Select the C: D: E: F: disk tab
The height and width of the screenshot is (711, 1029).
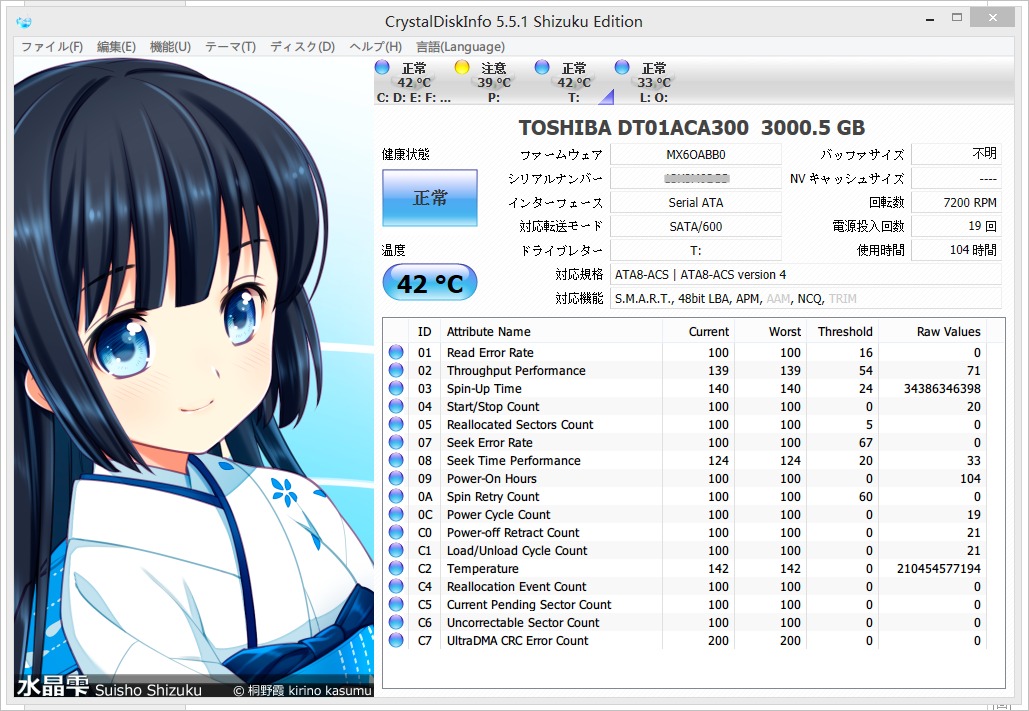pos(413,82)
